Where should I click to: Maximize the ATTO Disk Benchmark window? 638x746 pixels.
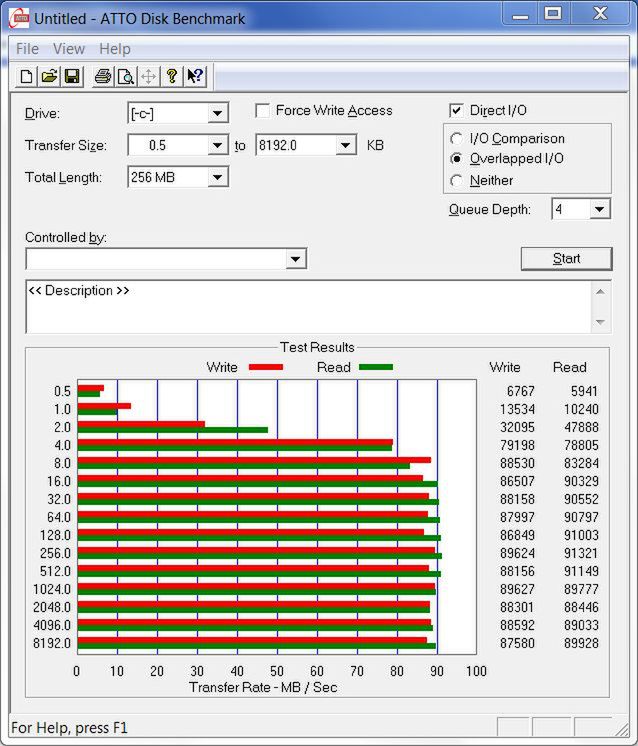click(553, 14)
